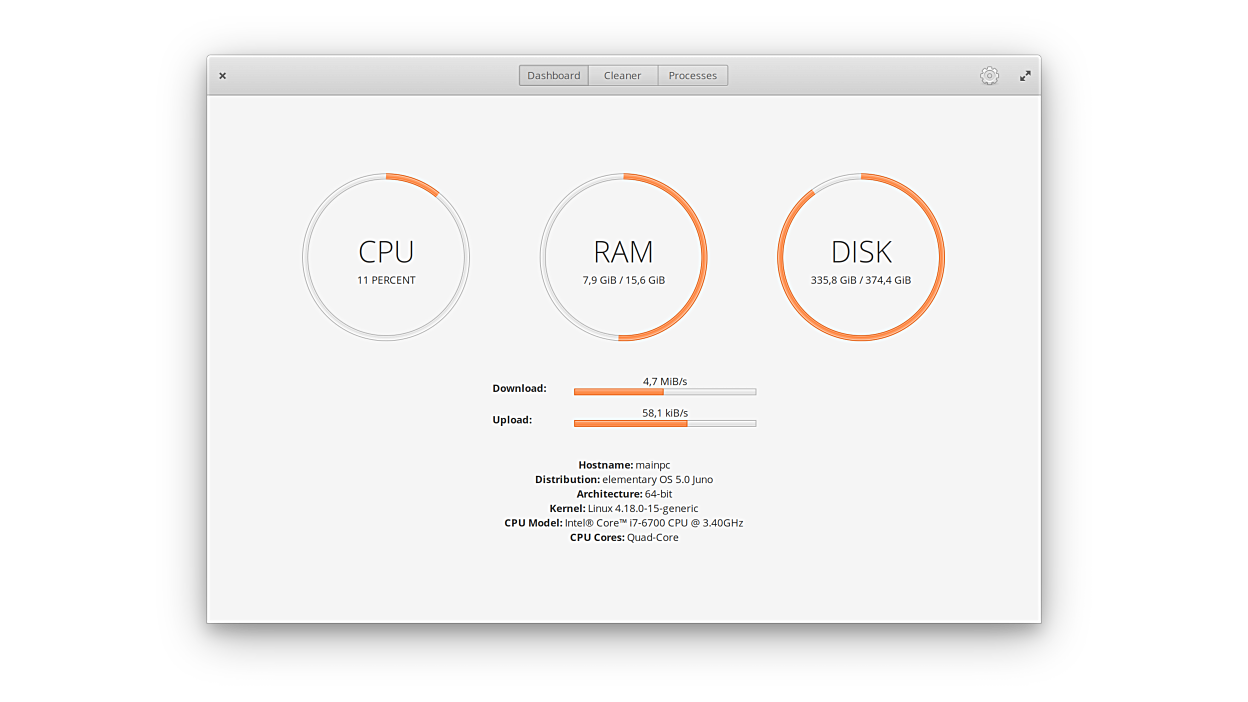1248x702 pixels.
Task: Switch to the Processes tab
Action: point(692,76)
